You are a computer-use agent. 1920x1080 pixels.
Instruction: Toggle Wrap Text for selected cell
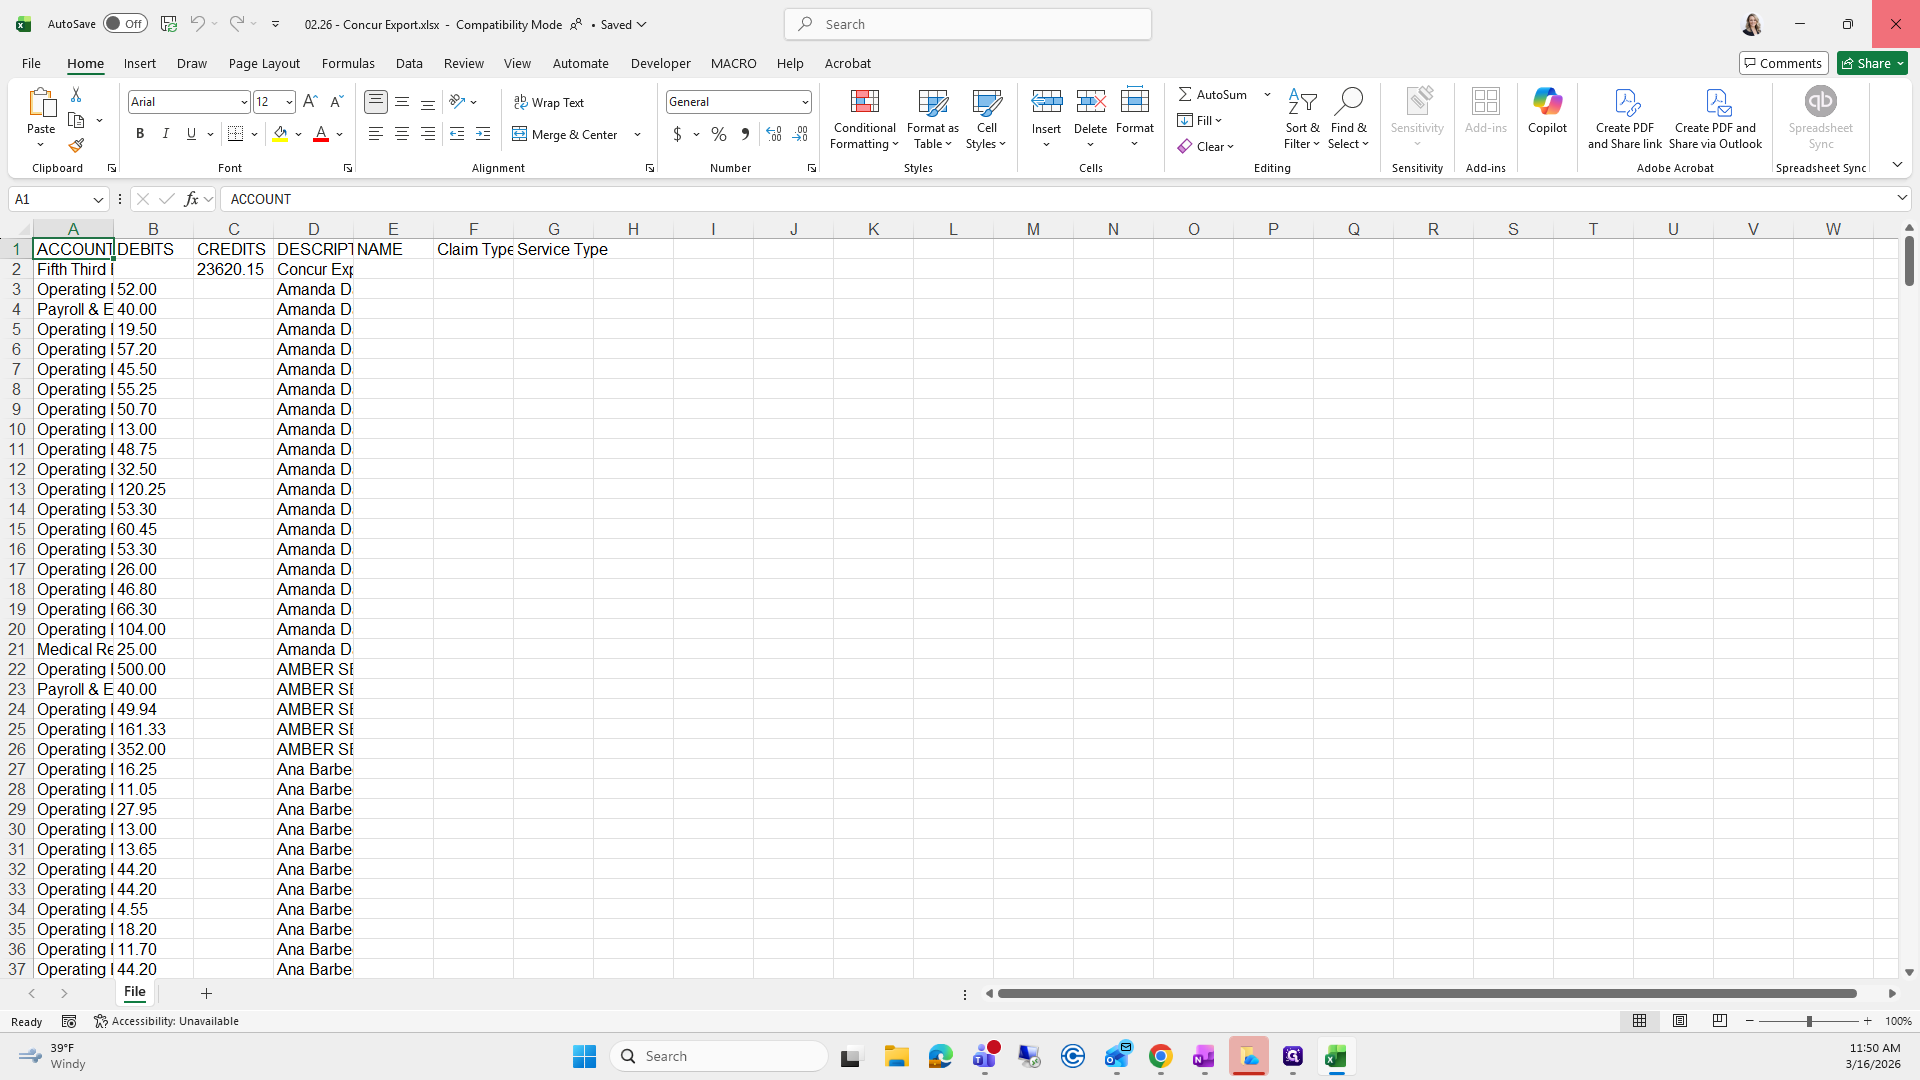[x=549, y=102]
